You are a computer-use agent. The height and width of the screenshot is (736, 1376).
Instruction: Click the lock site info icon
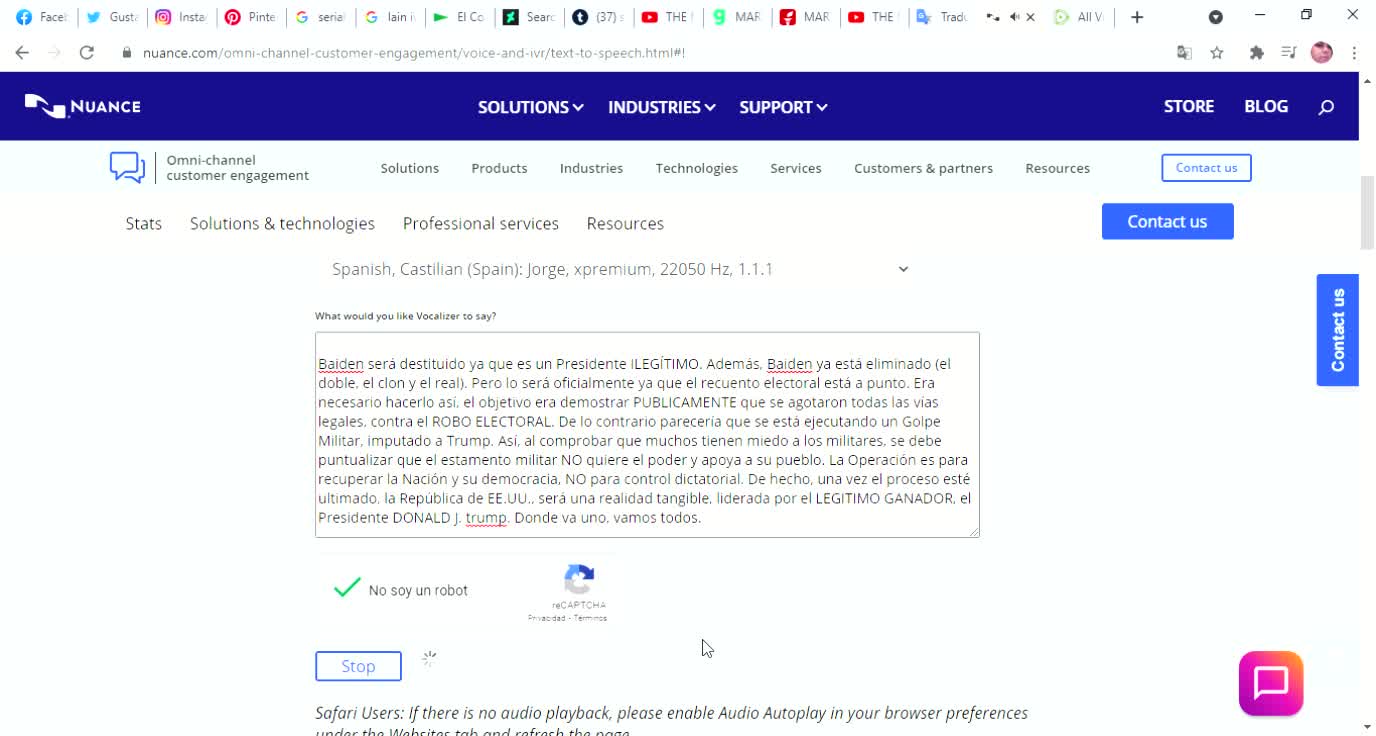click(x=127, y=53)
